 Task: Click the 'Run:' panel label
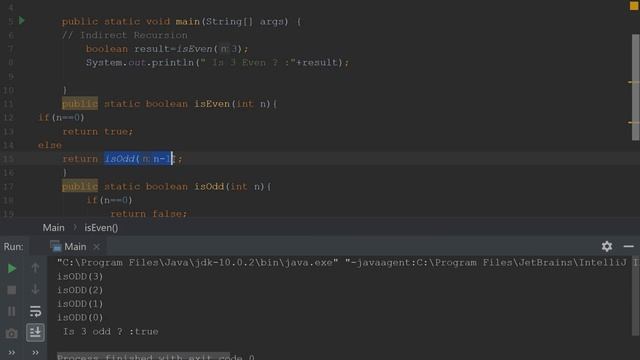pos(13,247)
